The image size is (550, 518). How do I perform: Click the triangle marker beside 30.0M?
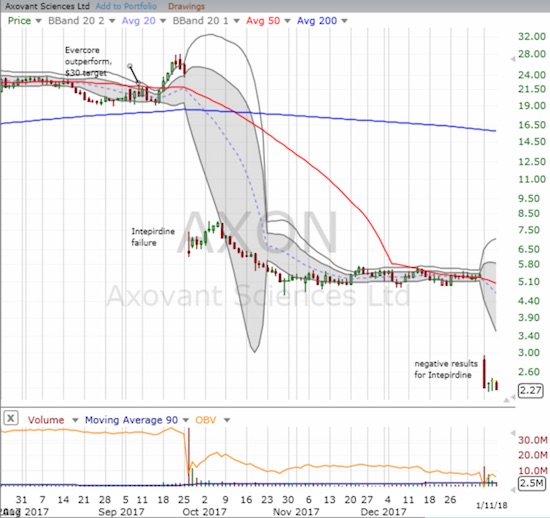tap(513, 433)
